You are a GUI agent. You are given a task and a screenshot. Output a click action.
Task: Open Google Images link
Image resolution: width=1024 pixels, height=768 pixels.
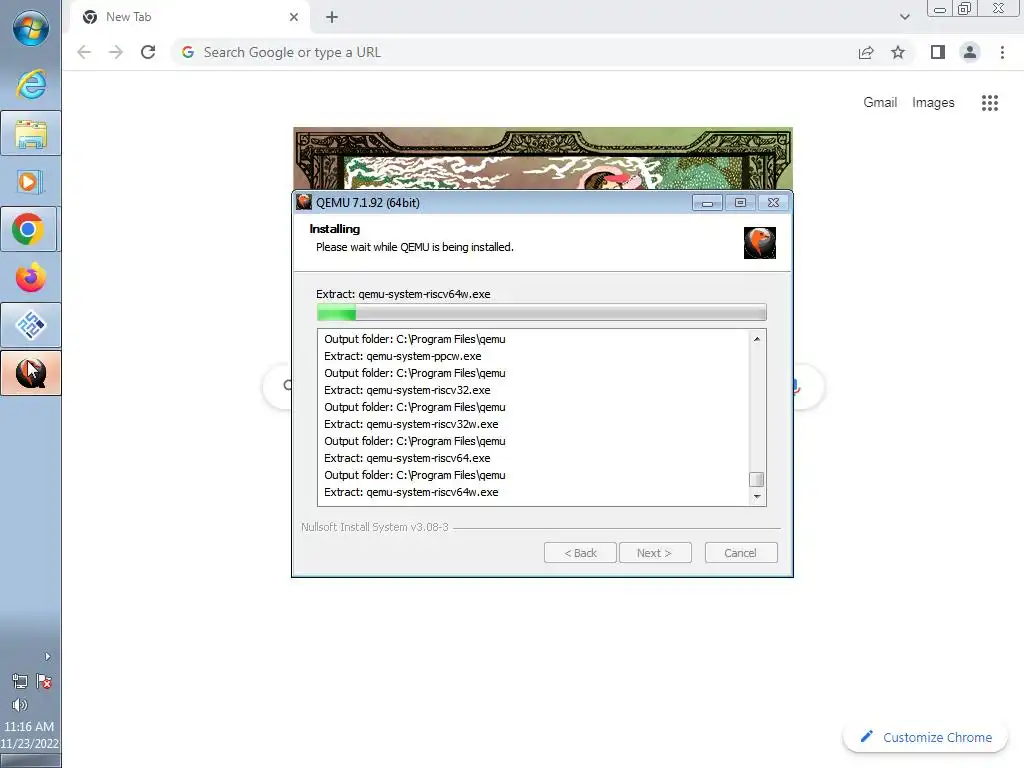933,103
